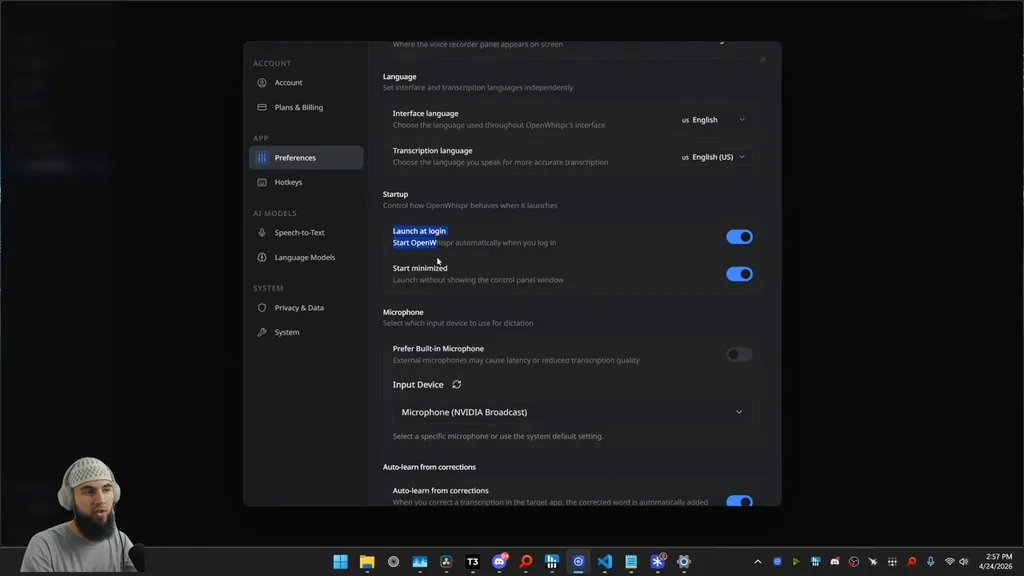Screen dimensions: 1024x576
Task: Open Windows Settings gear on taskbar
Action: (684, 562)
